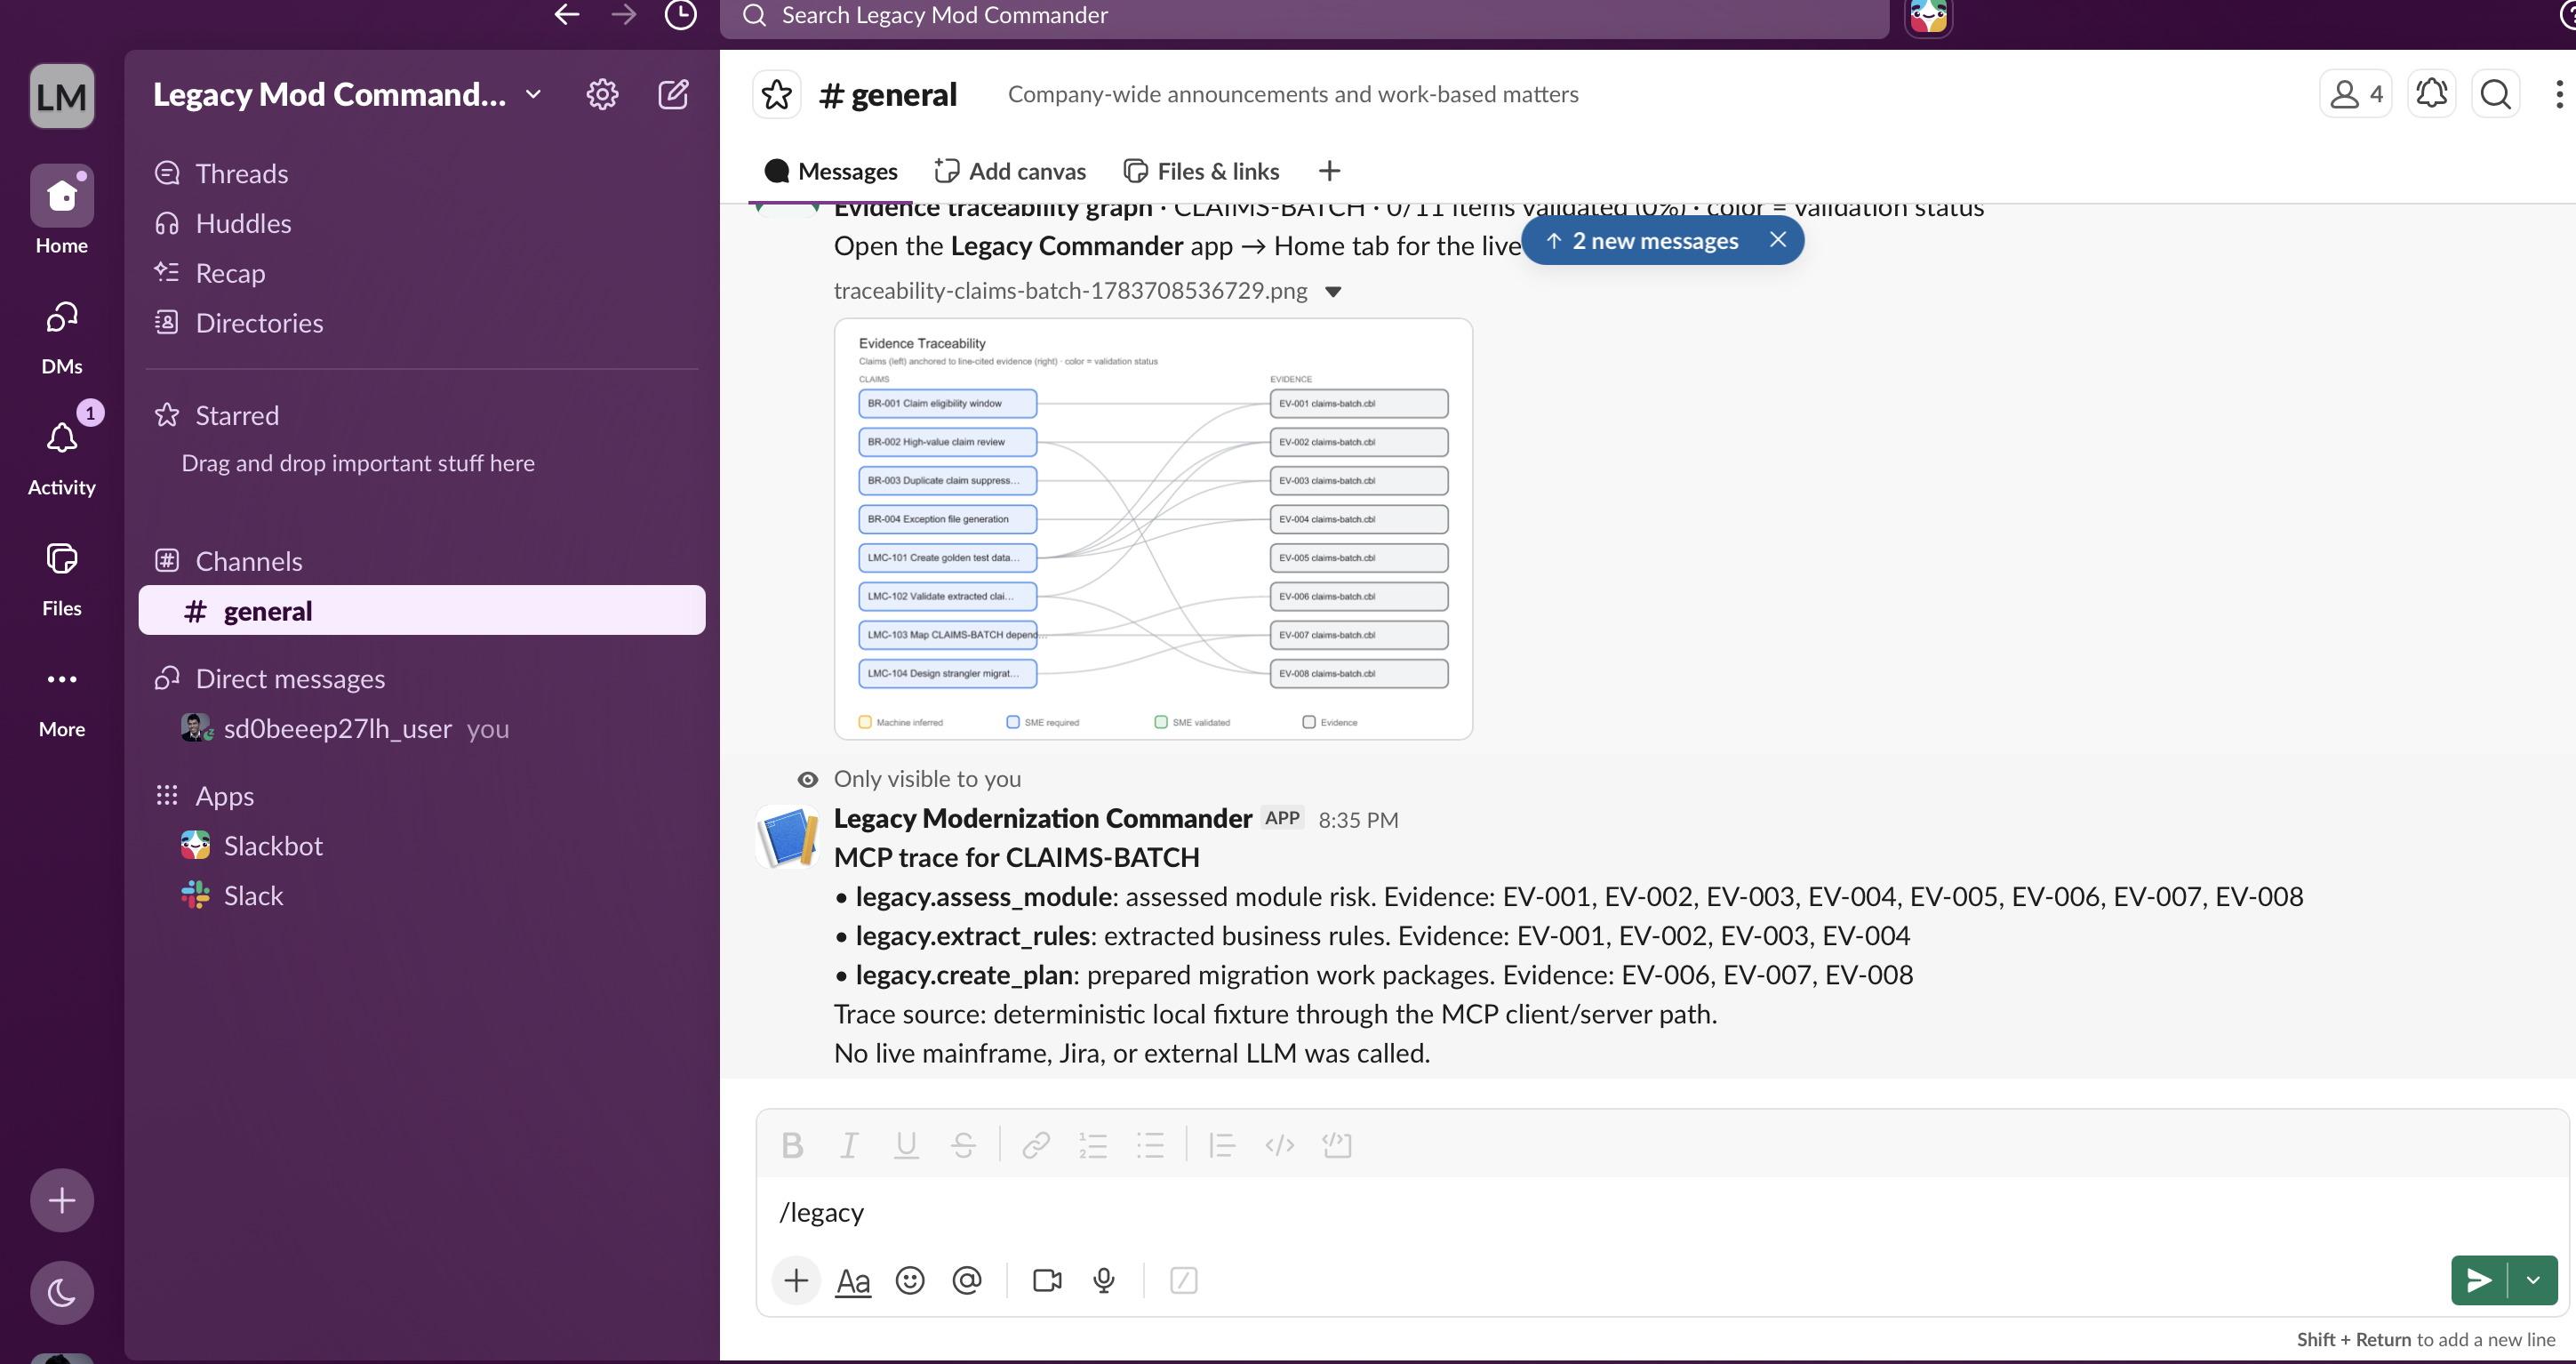Open the general channel title details
This screenshot has height=1364, width=2576.
click(887, 94)
